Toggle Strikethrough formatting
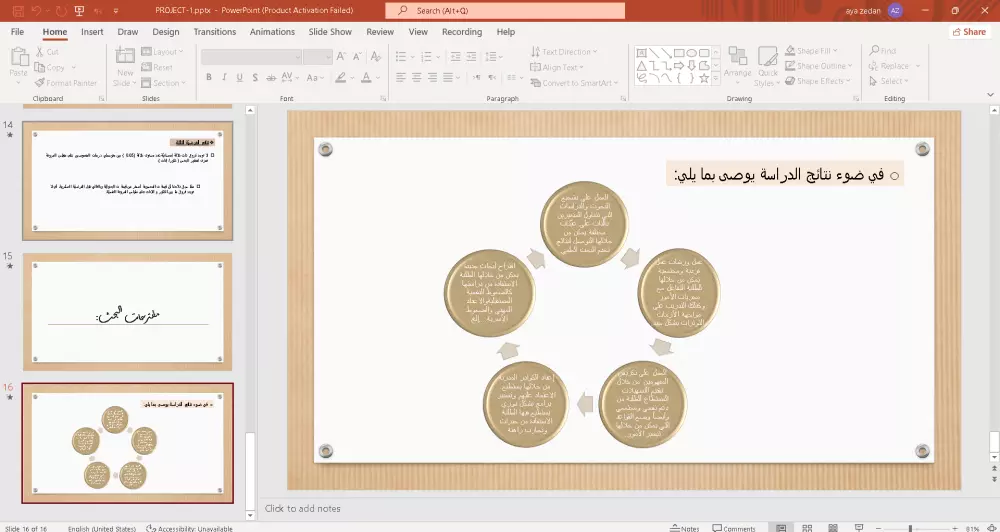Viewport: 1000px width, 532px height. tap(271, 77)
